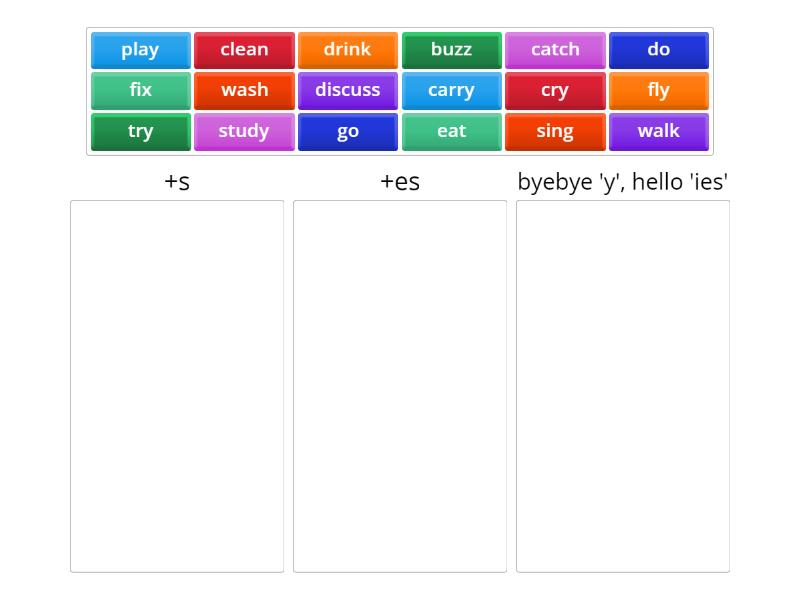This screenshot has width=800, height=600.
Task: Click the 'discuss' word tile
Action: (x=348, y=90)
